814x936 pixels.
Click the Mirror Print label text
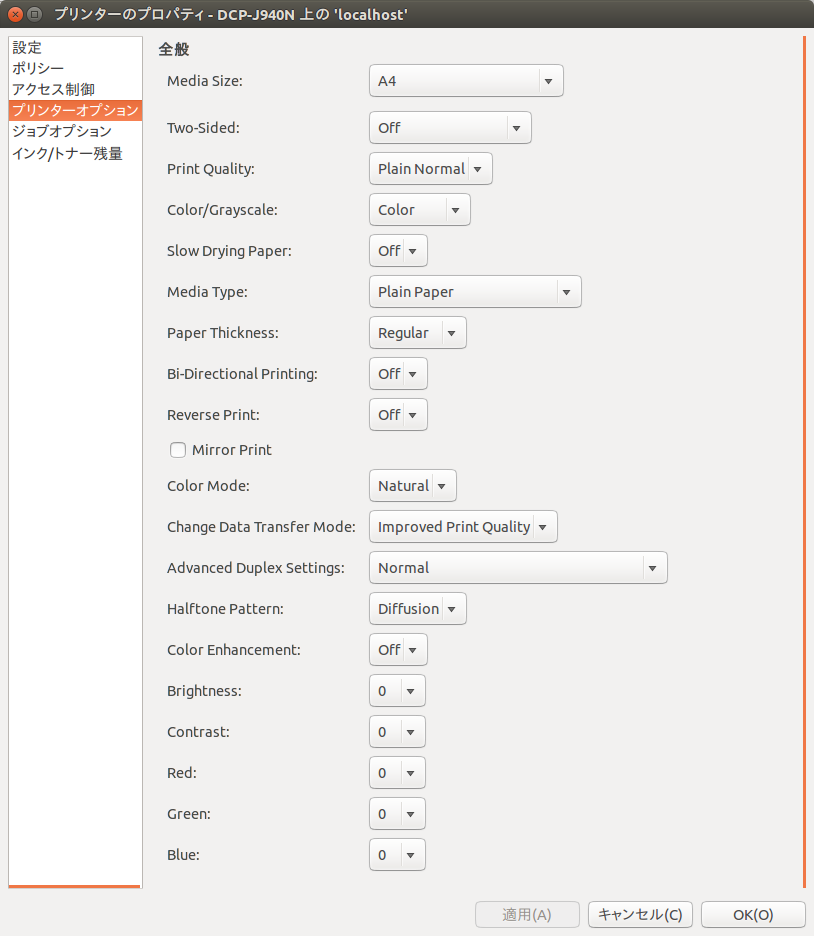pyautogui.click(x=232, y=450)
